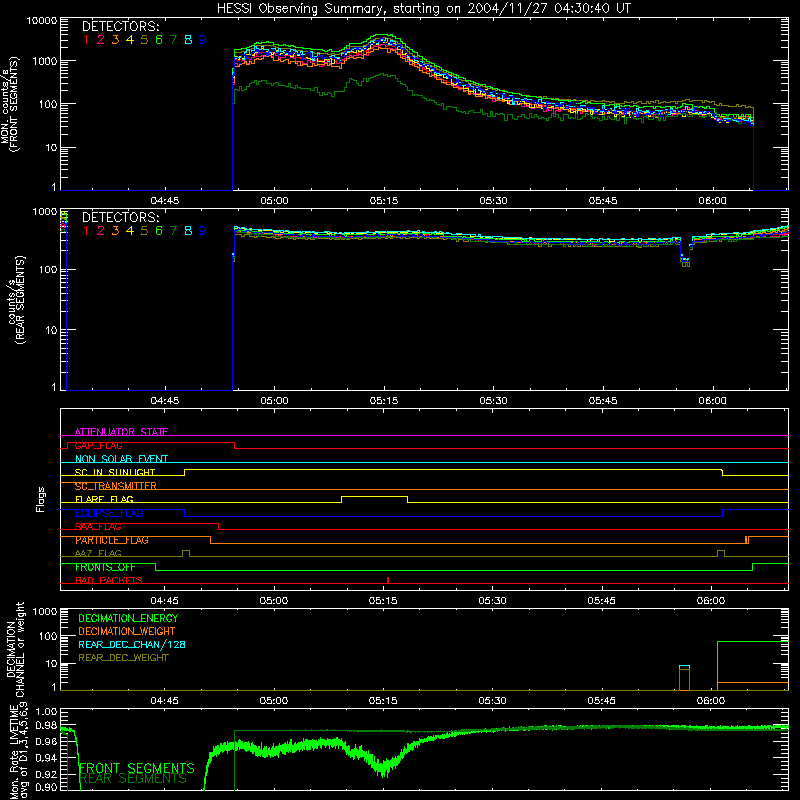Click the 05:15 time label under rear segments plot
Screen dimensions: 800x800
pyautogui.click(x=384, y=401)
